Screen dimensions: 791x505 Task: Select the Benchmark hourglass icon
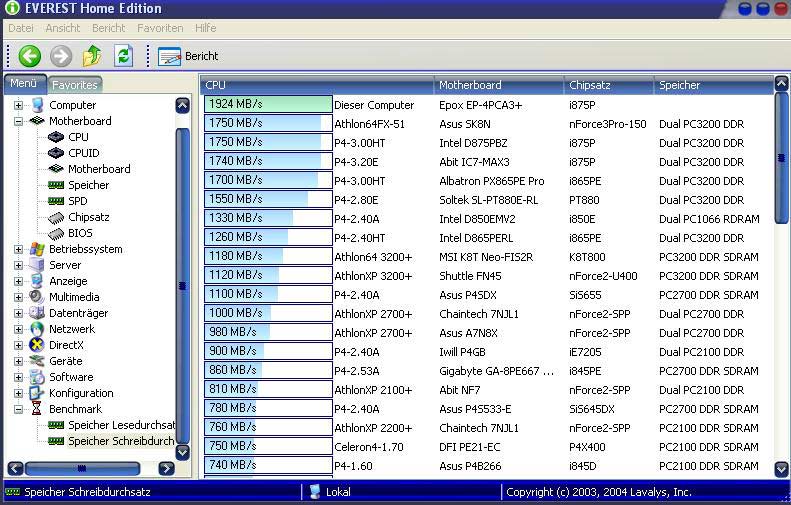click(x=37, y=409)
